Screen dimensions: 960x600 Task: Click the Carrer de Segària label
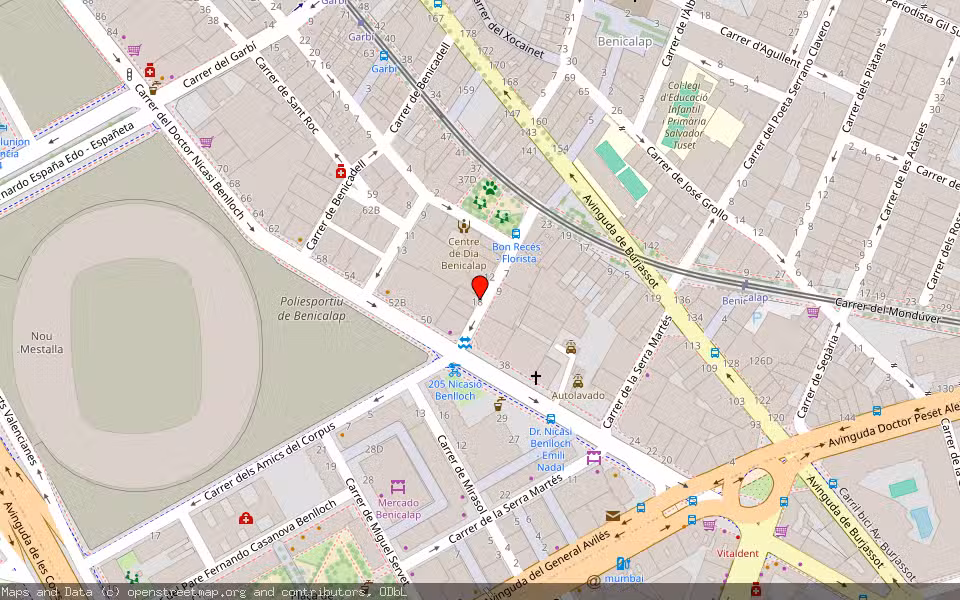[x=818, y=377]
